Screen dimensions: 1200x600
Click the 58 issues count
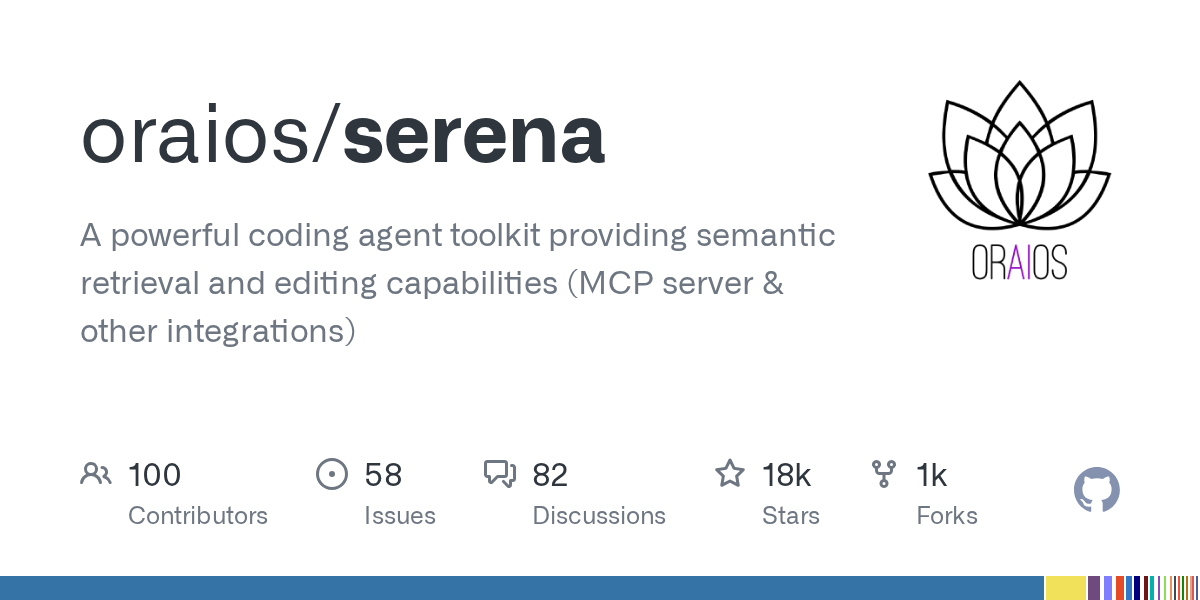click(x=383, y=474)
